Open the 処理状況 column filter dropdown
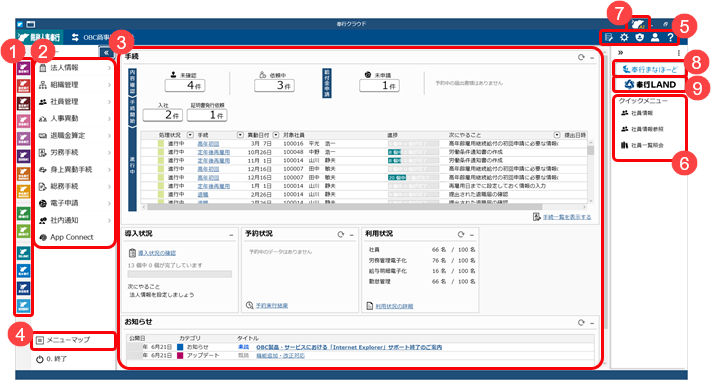Viewport: 711px width, 380px height. (x=190, y=135)
